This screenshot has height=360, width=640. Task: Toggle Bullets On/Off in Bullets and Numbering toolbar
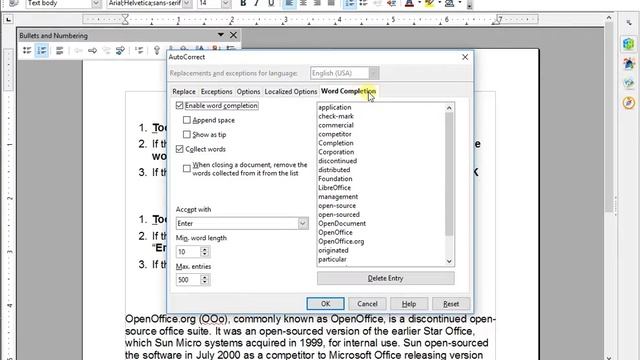[27, 51]
